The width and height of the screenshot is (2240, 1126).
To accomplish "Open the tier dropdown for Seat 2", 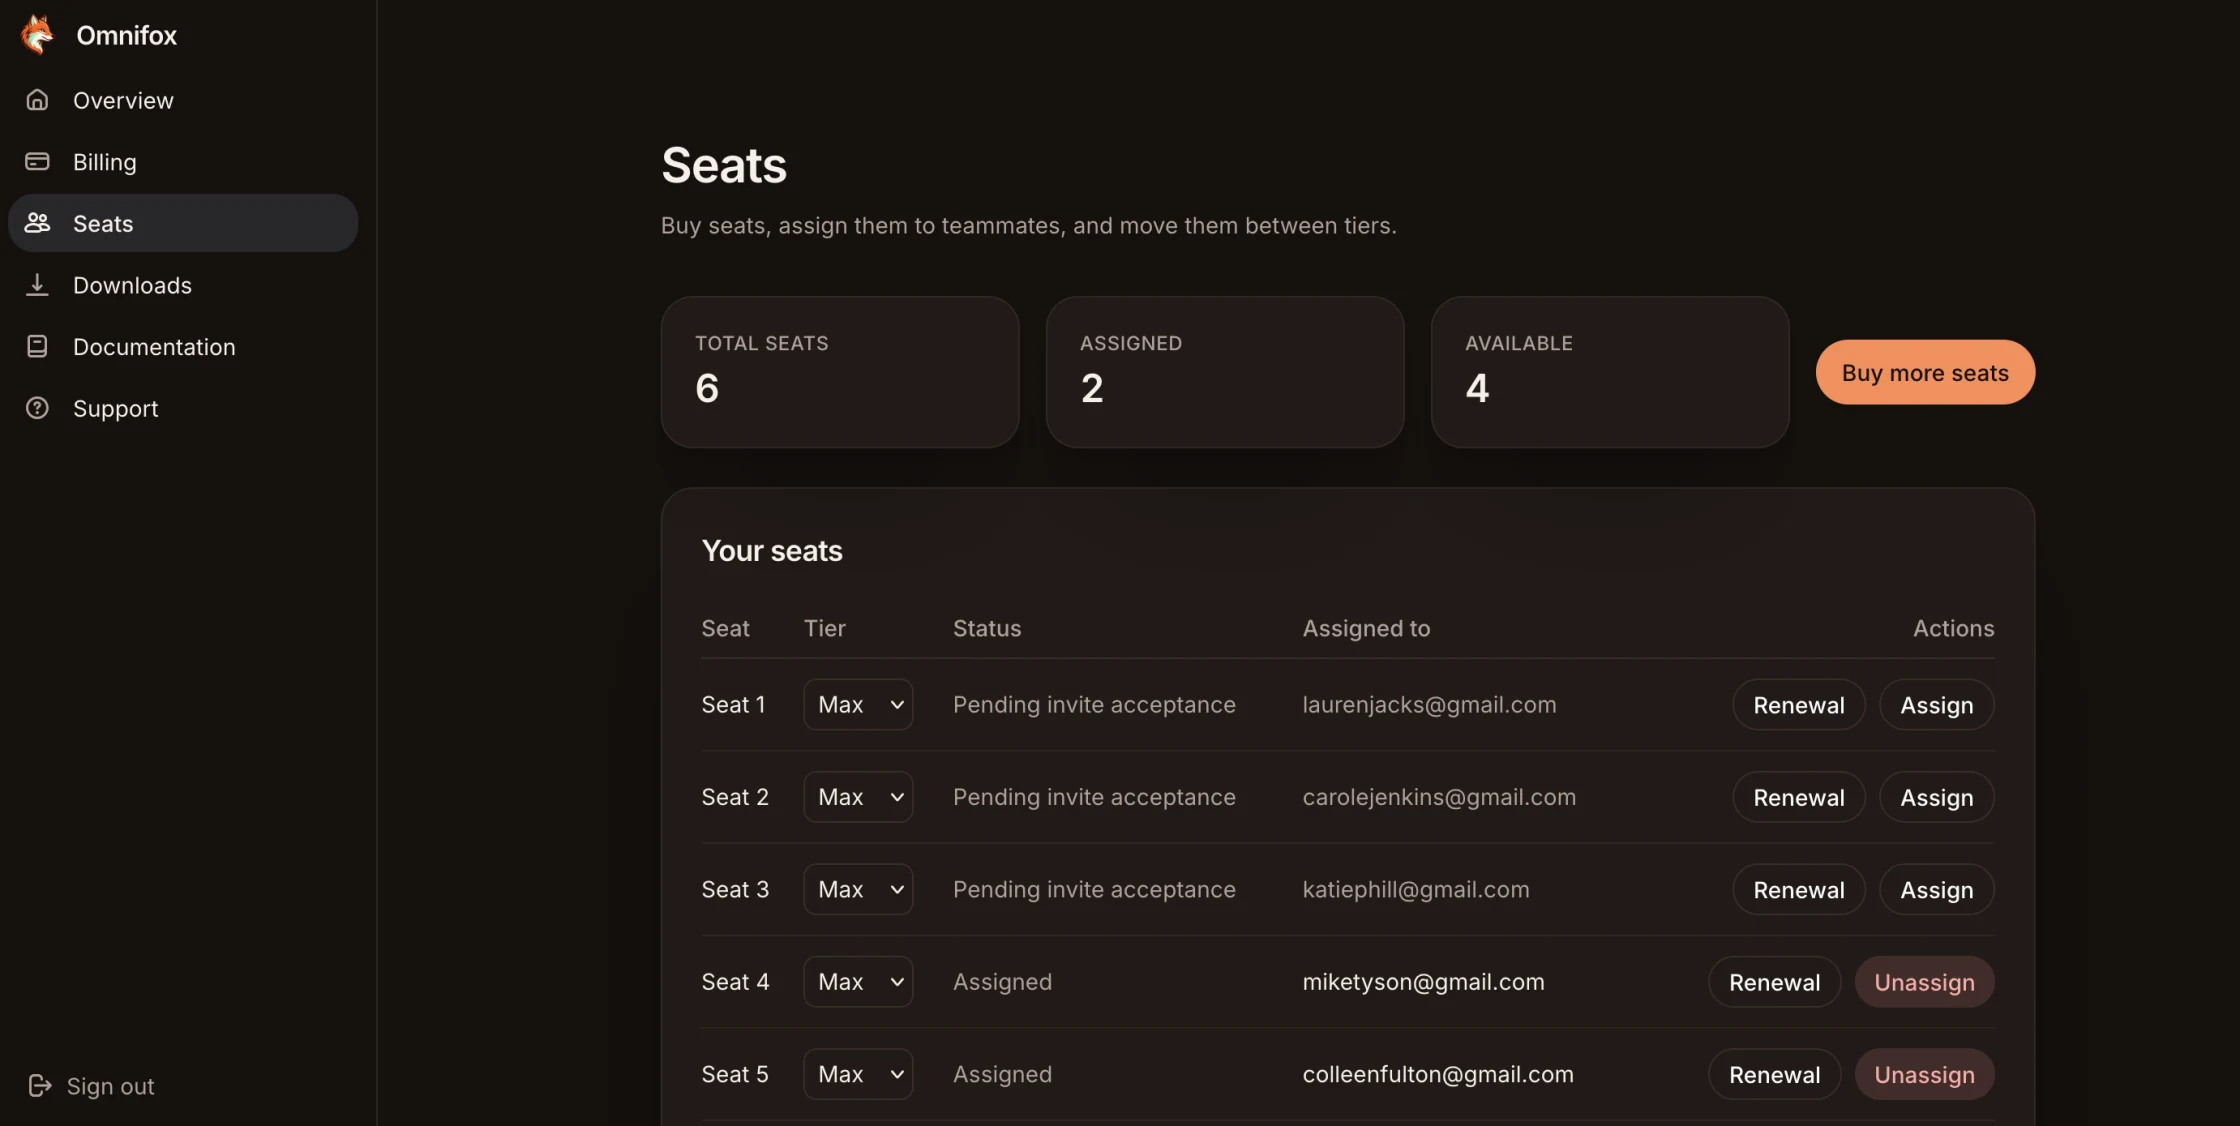I will 858,797.
